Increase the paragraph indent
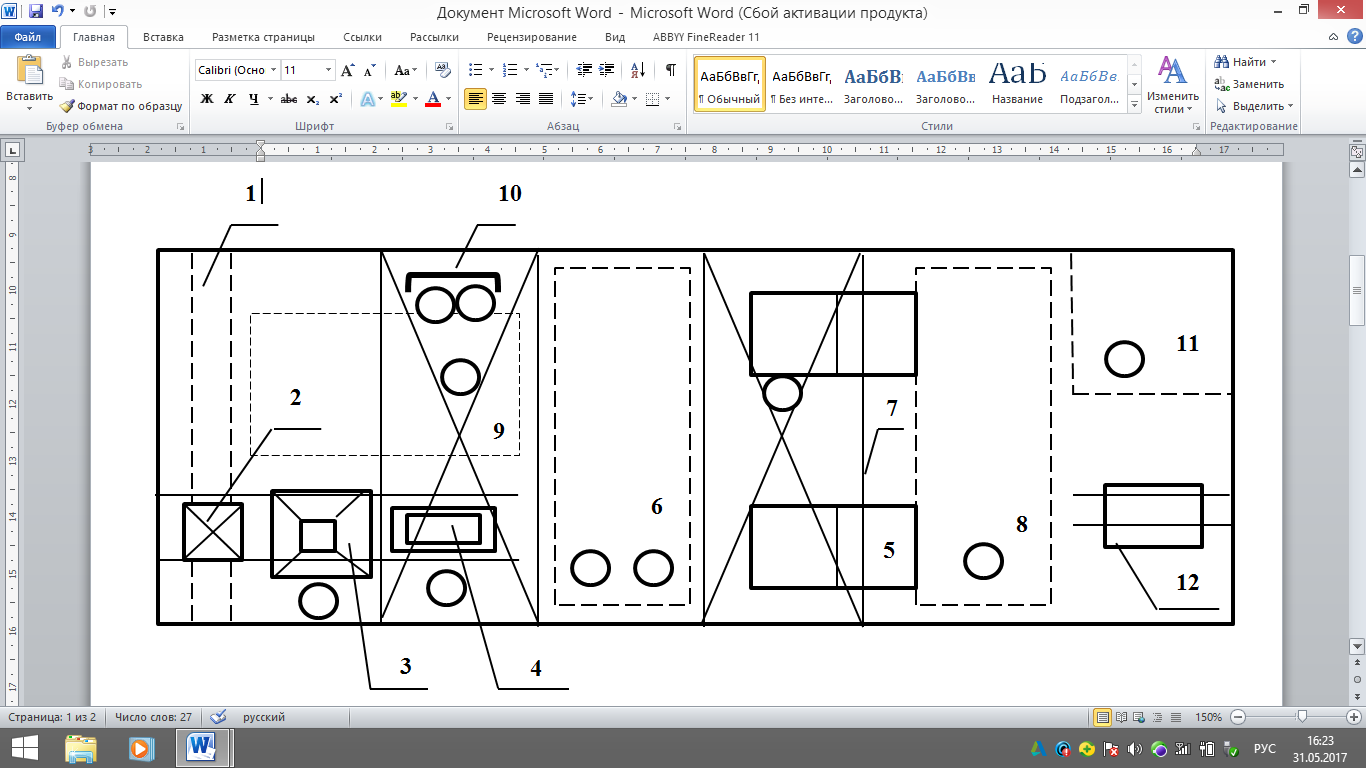This screenshot has width=1366, height=768. 608,70
